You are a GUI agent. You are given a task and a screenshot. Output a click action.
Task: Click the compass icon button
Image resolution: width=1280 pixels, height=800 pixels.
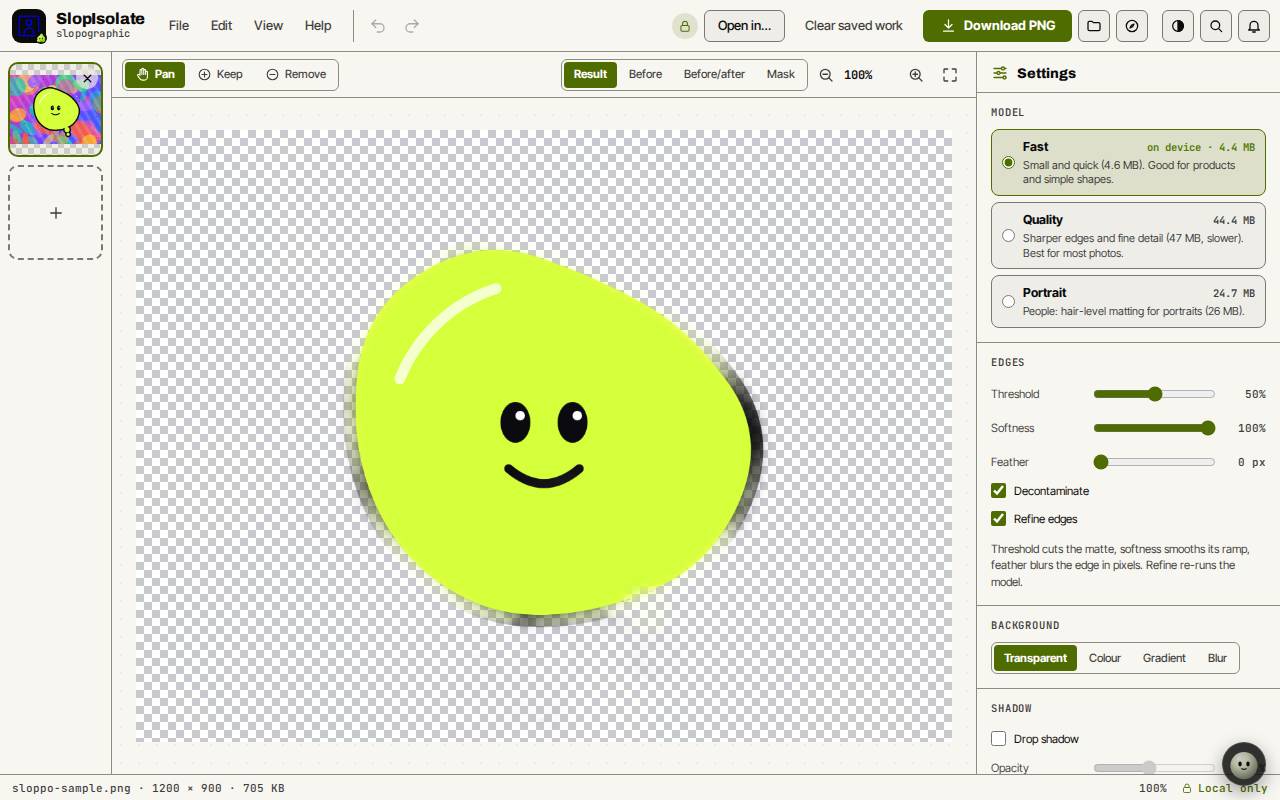pyautogui.click(x=1132, y=26)
